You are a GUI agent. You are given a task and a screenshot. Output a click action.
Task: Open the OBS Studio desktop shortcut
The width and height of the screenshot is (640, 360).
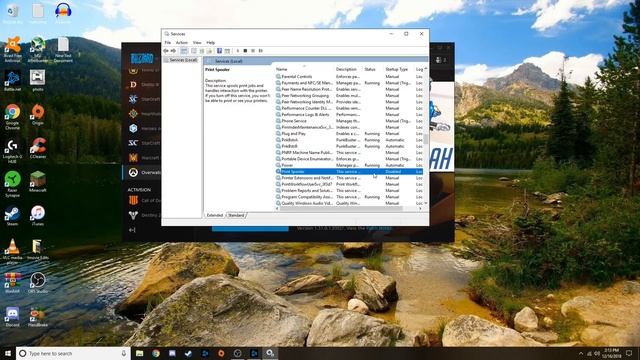pos(38,282)
